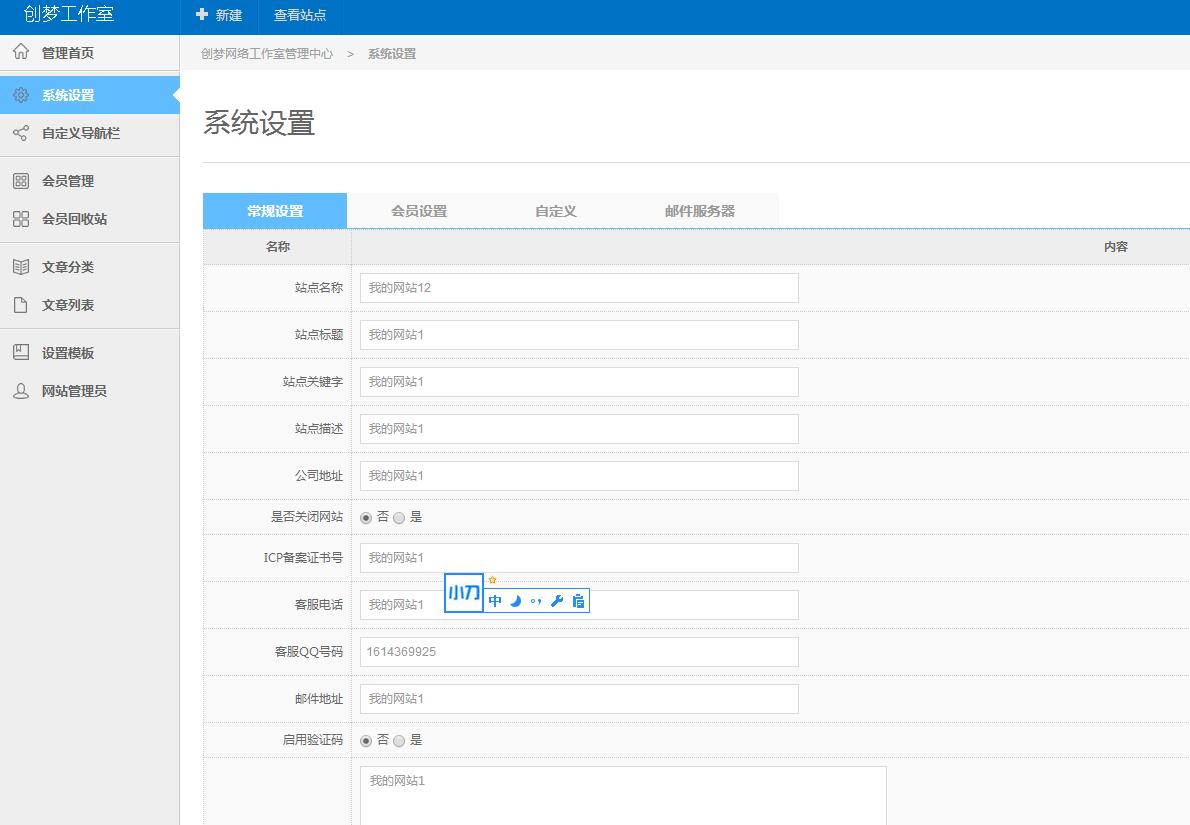1190x825 pixels.
Task: Switch to the 会员设置 tab
Action: (x=419, y=211)
